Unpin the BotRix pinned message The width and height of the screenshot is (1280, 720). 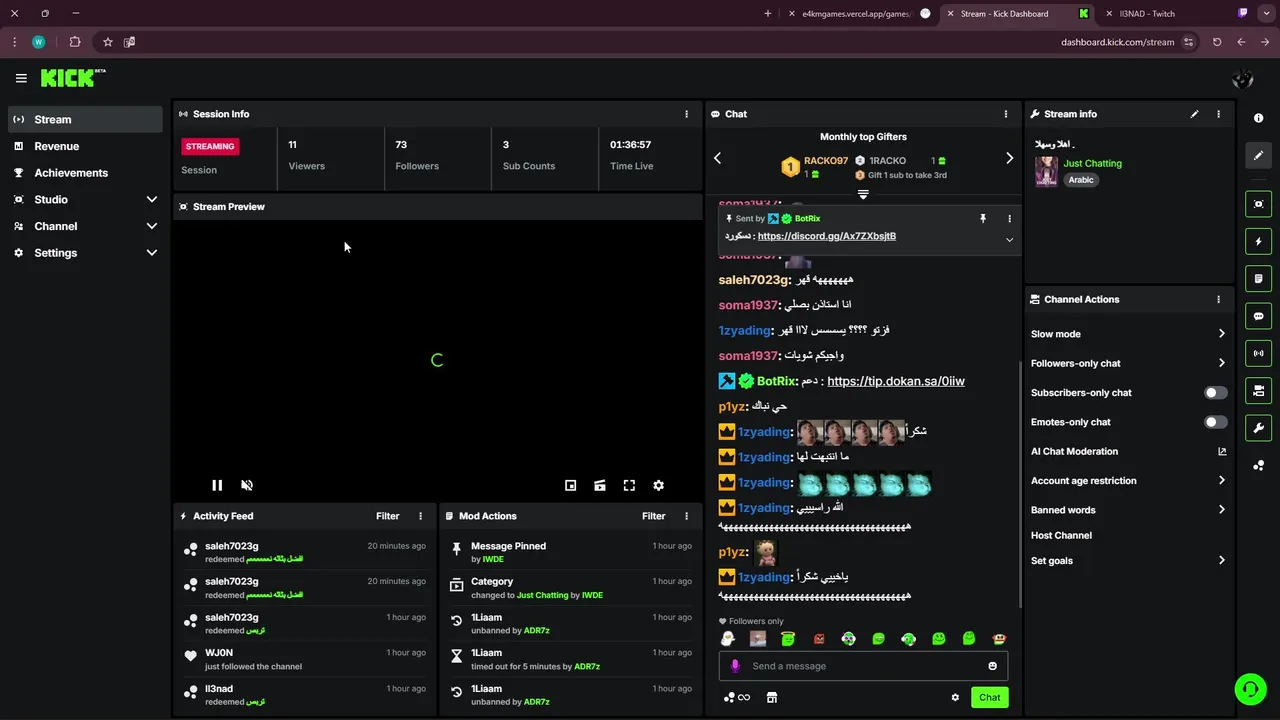coord(983,218)
